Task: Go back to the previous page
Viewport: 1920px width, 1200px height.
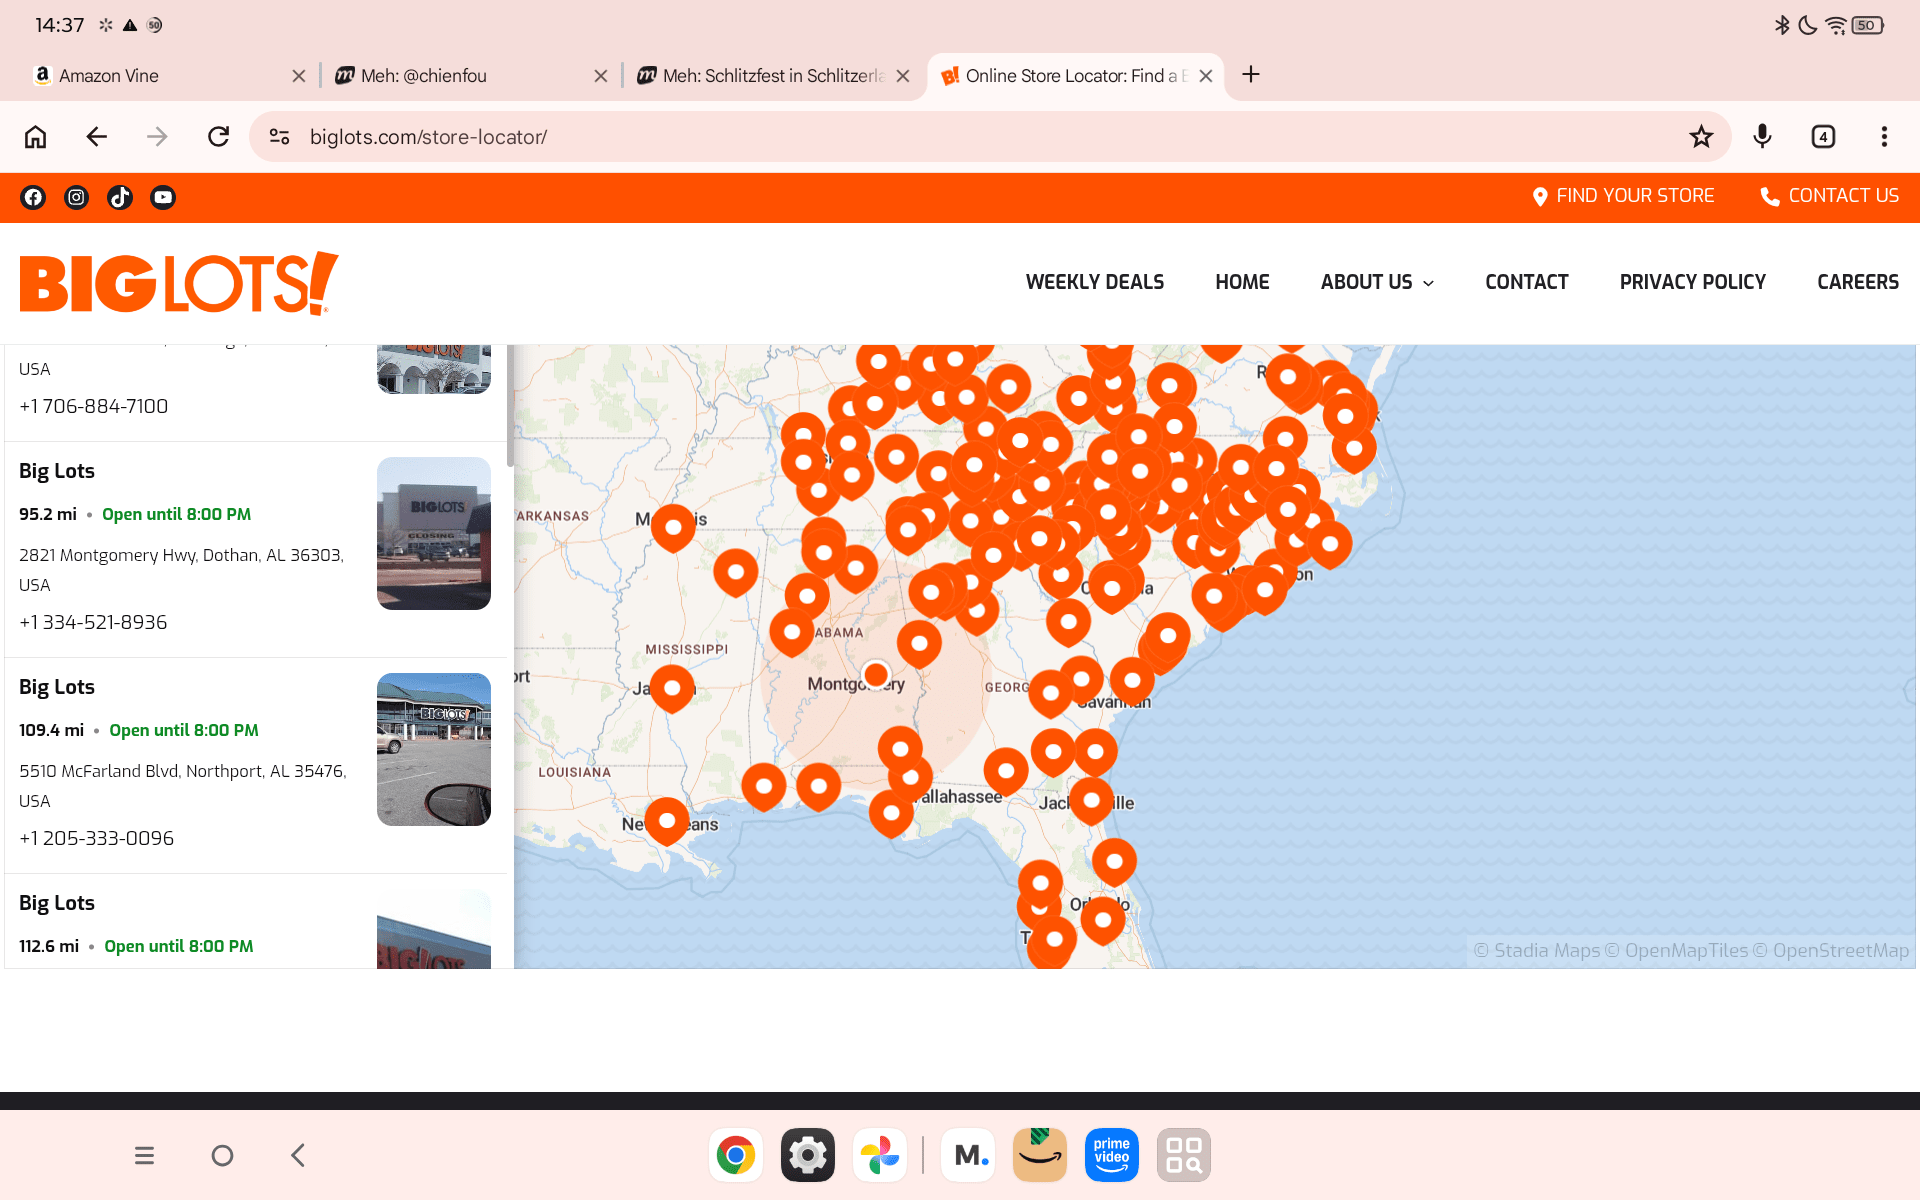Action: pyautogui.click(x=97, y=137)
